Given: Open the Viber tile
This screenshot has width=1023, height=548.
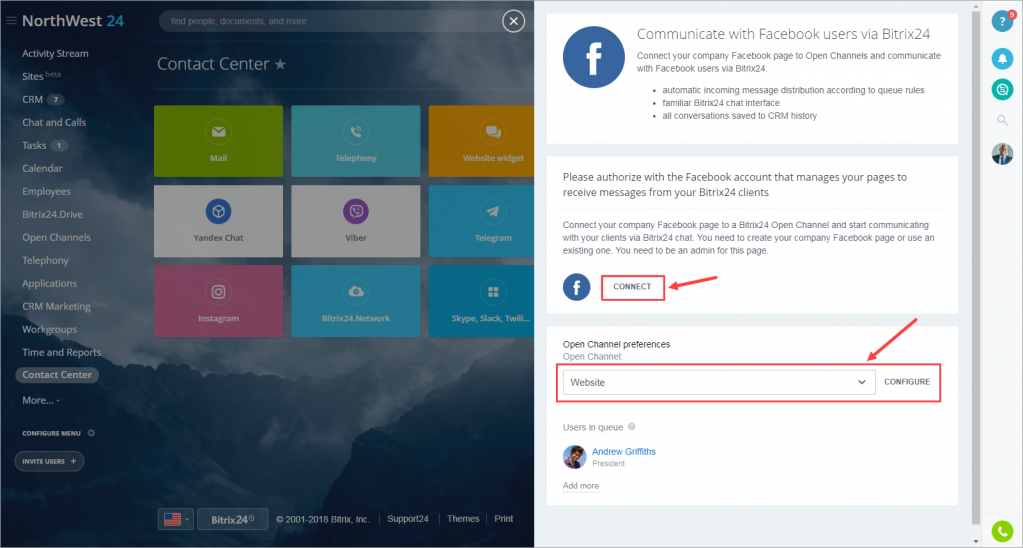Looking at the screenshot, I should [356, 221].
